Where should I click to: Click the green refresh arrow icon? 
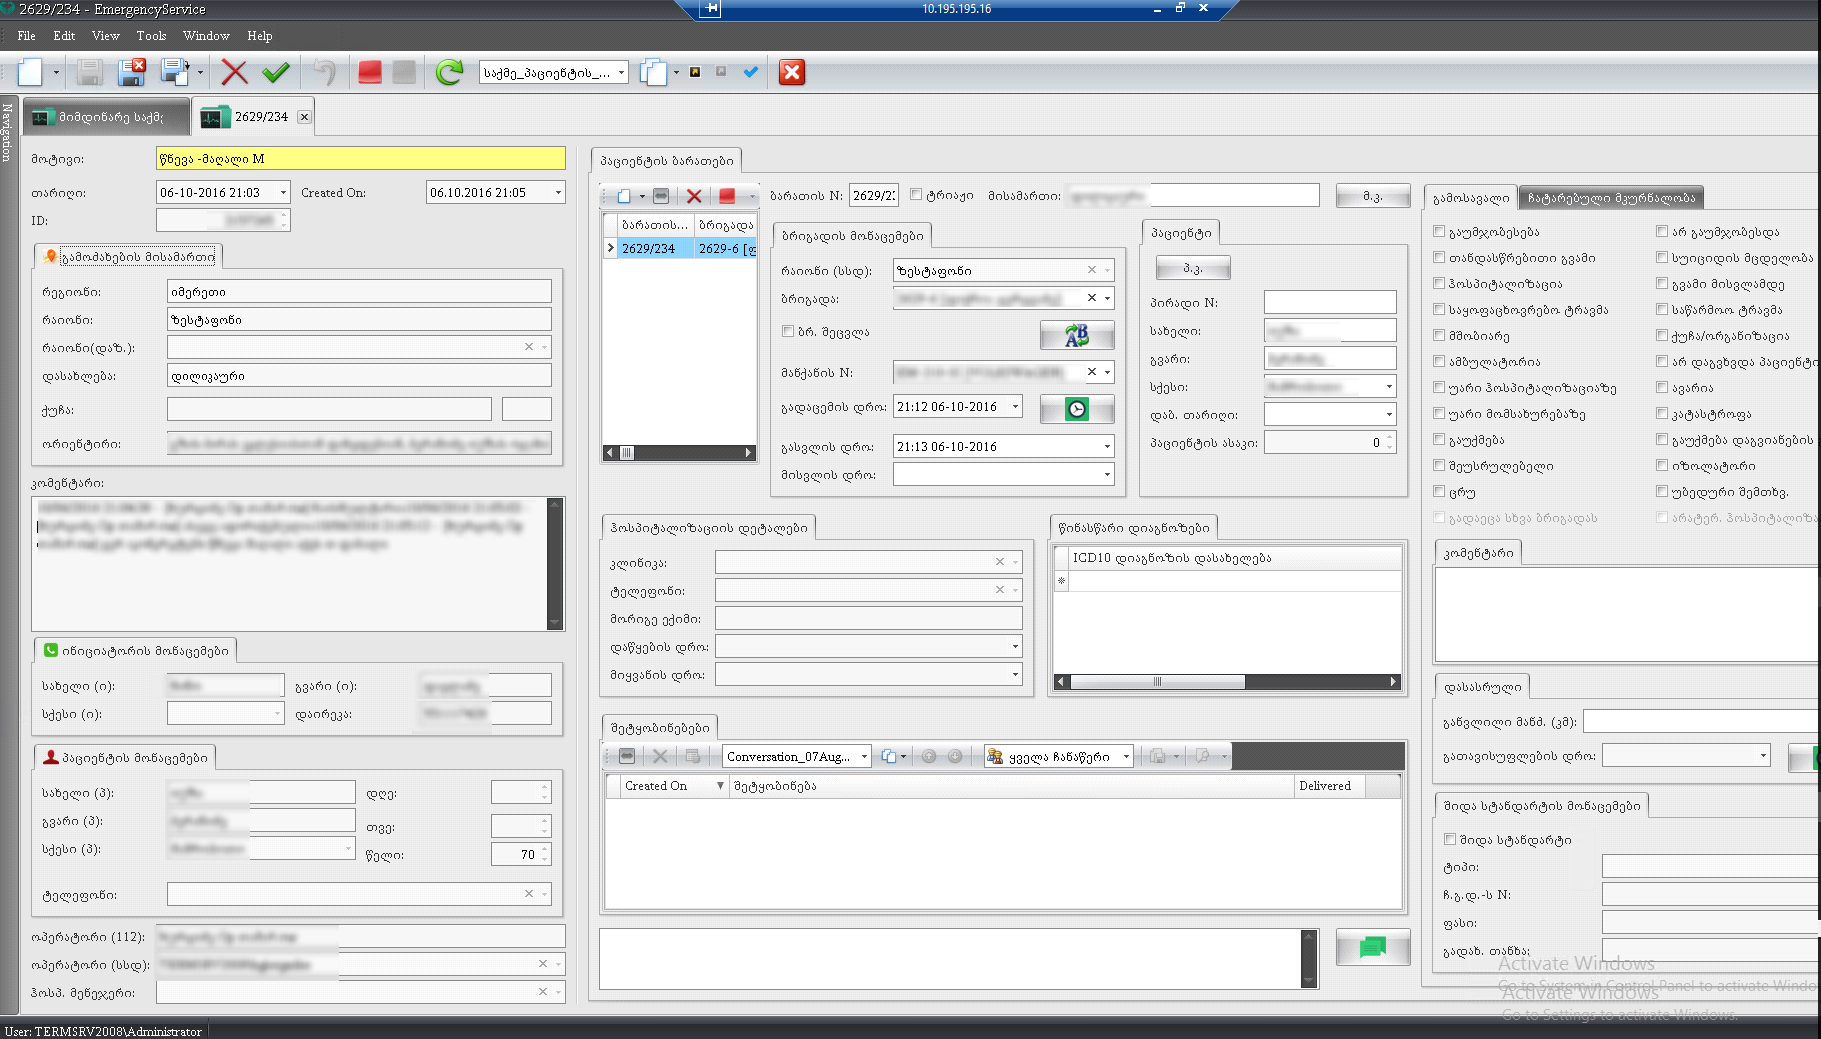[449, 72]
